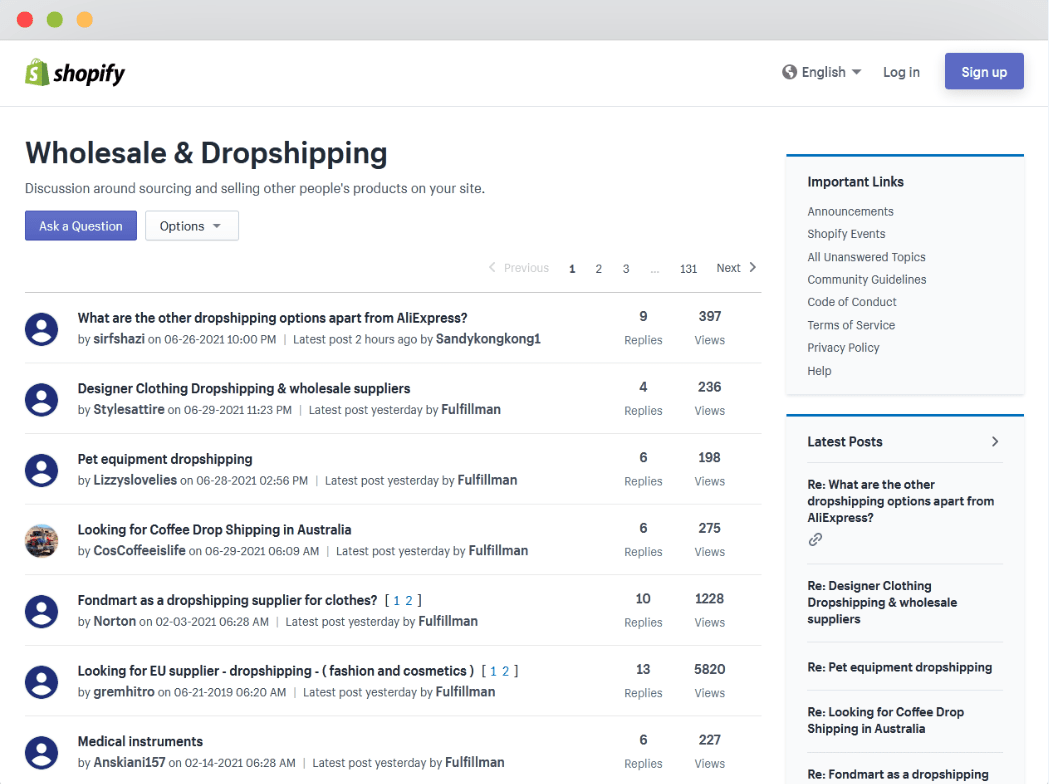Click the Latest Posts arrow chevron

click(995, 442)
